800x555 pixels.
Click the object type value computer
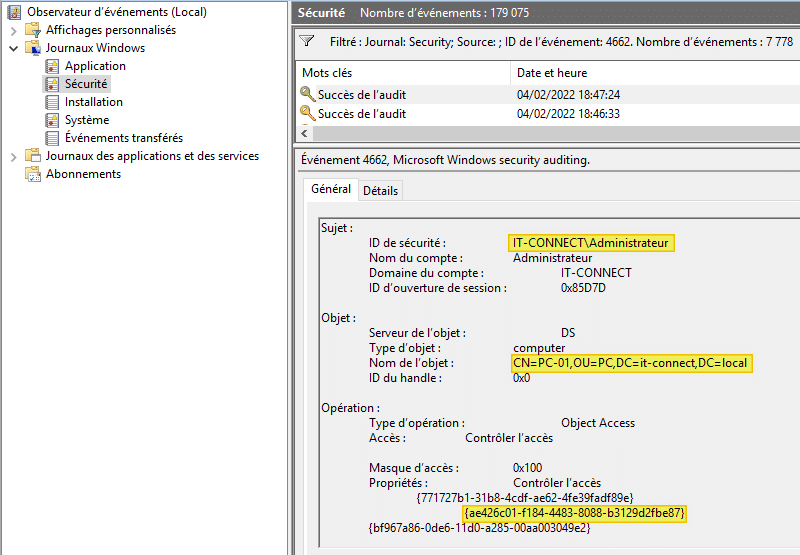(x=539, y=348)
